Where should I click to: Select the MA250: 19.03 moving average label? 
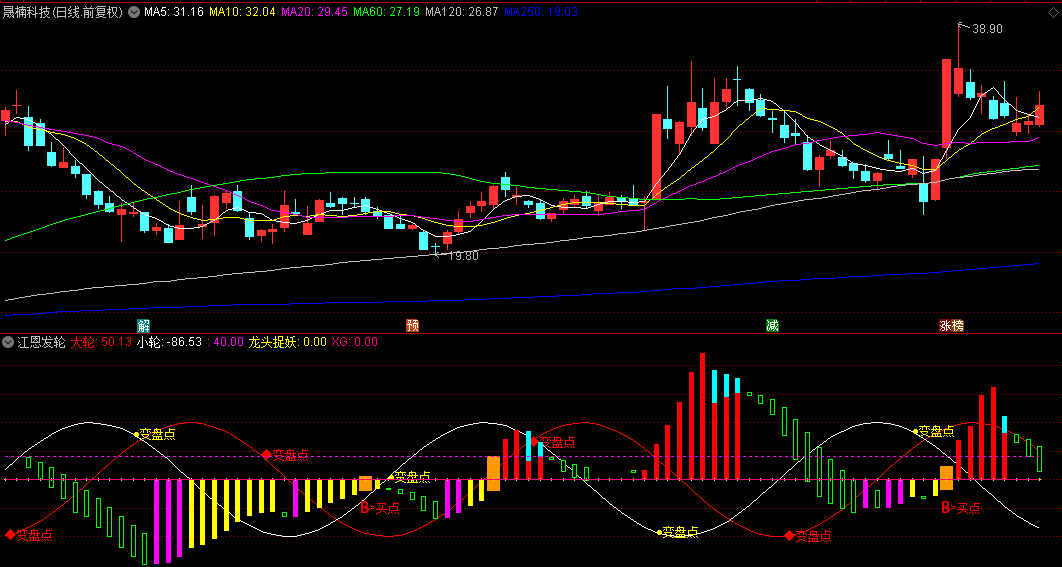542,12
